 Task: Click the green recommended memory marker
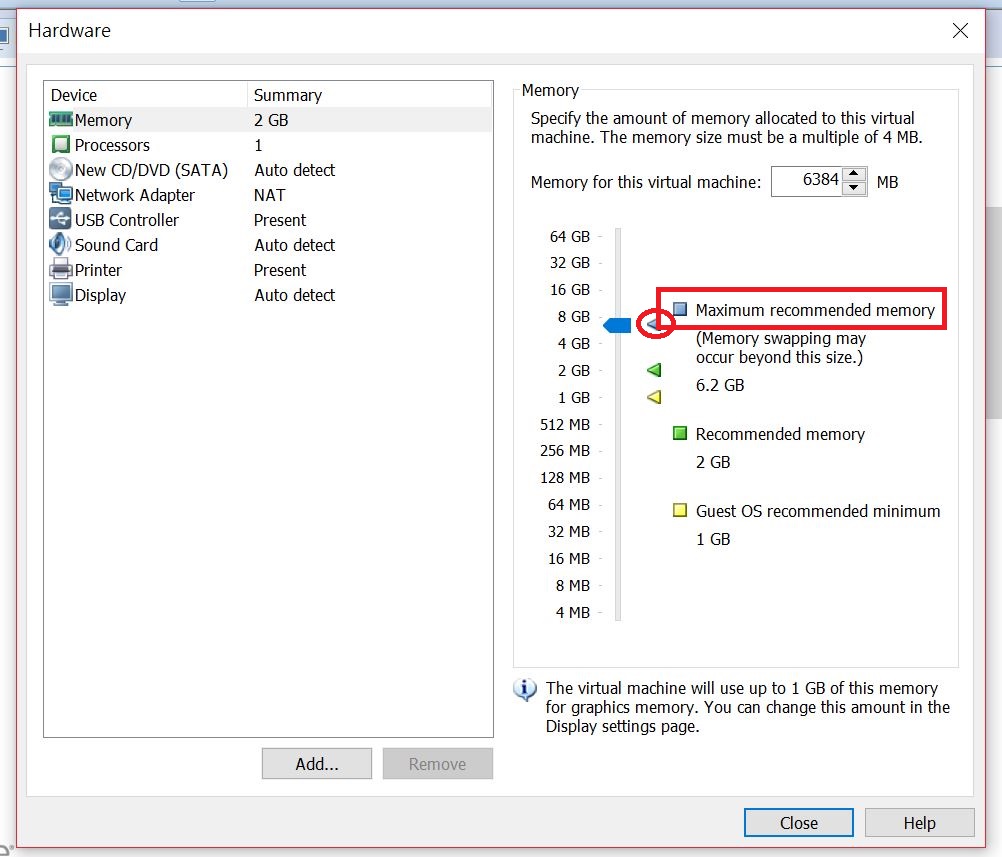654,370
